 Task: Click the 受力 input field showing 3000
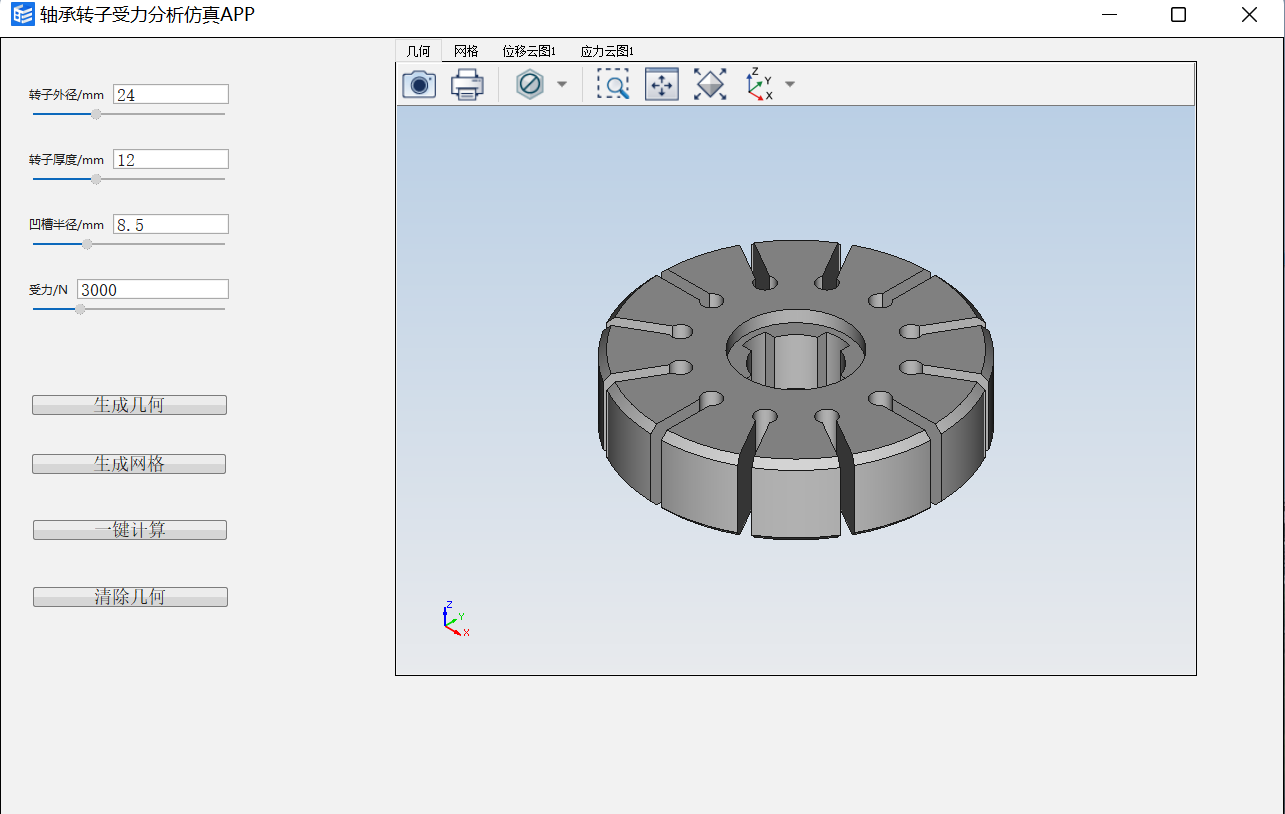tap(153, 290)
